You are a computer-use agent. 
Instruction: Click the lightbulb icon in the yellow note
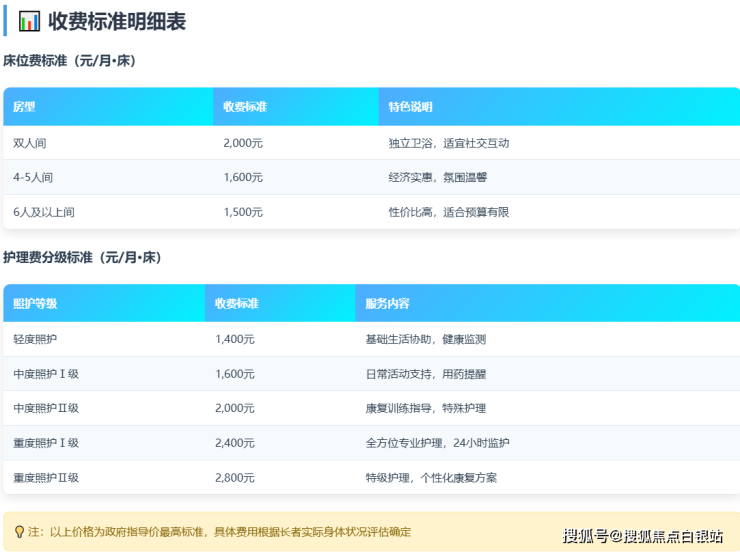[18, 532]
